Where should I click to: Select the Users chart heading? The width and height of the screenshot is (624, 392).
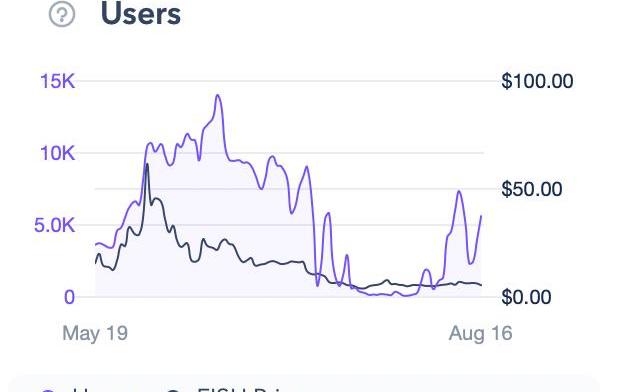click(141, 14)
